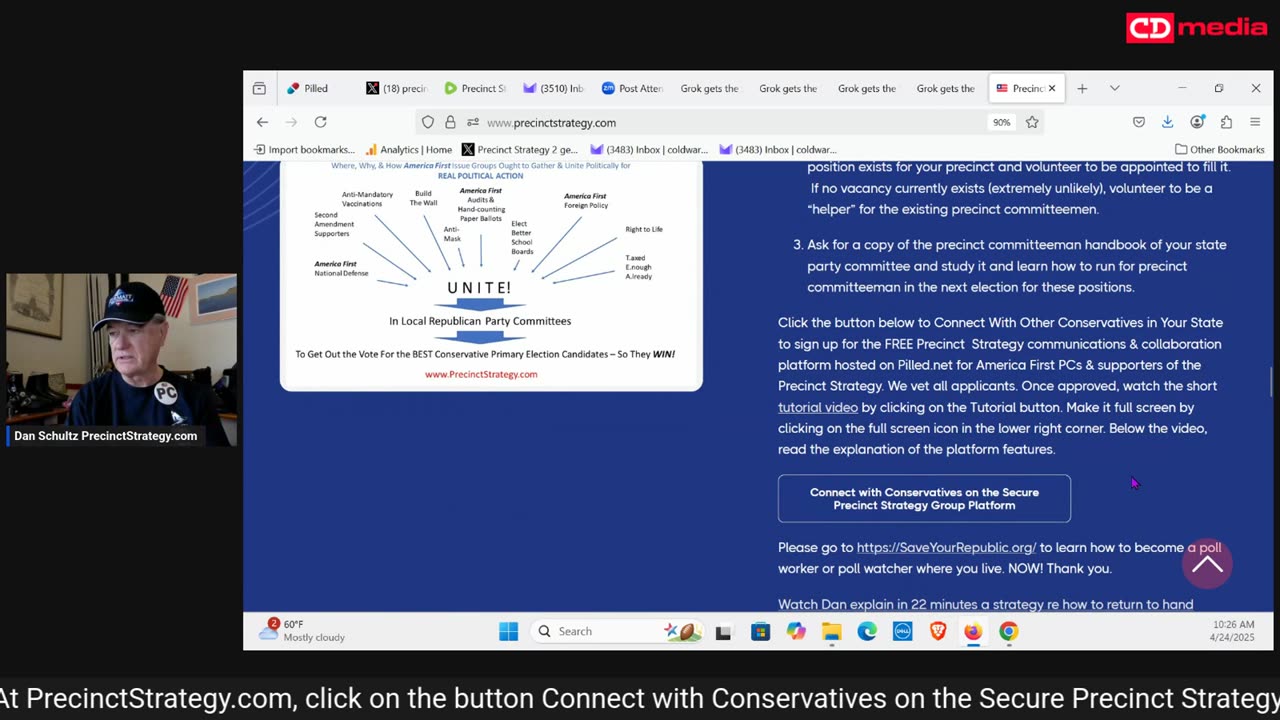Image resolution: width=1280 pixels, height=720 pixels.
Task: Open the Firefox downloads arrow icon
Action: 1167,122
